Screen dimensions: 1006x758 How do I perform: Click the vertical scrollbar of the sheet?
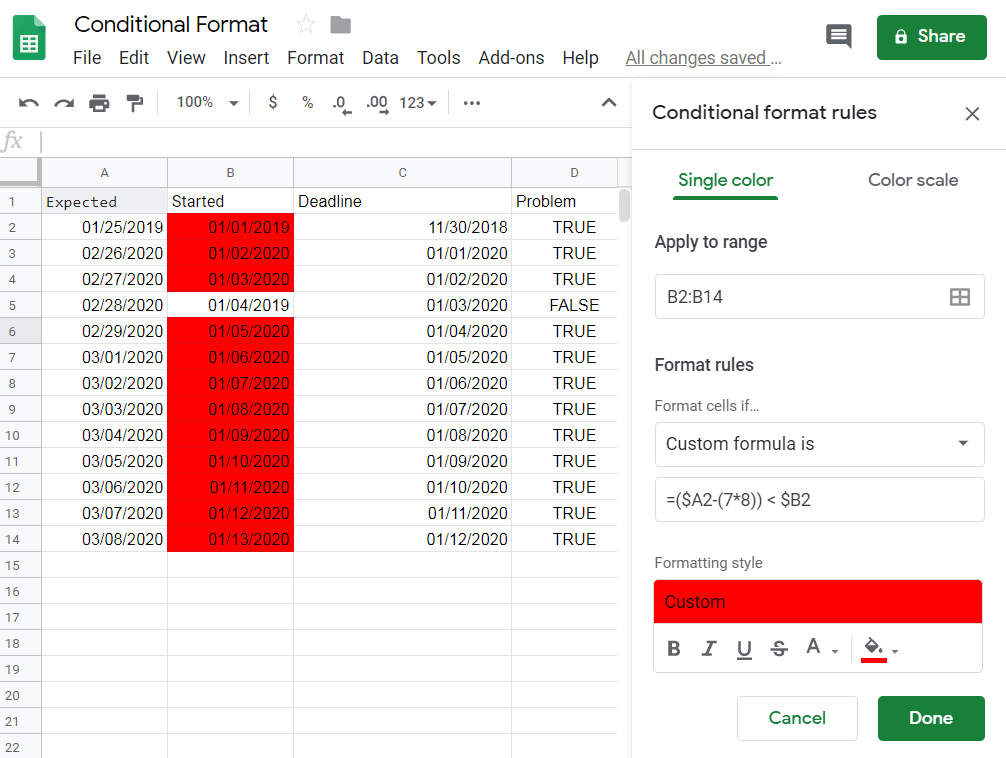624,206
